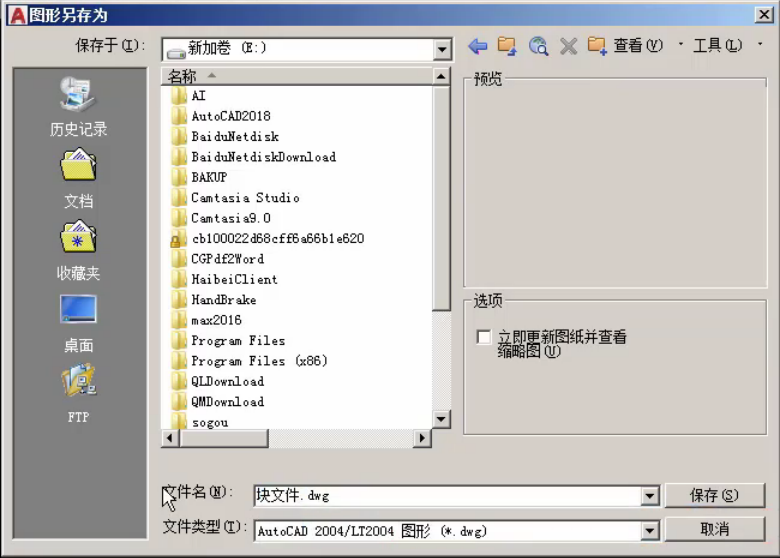Image resolution: width=780 pixels, height=558 pixels.
Task: Click the horizontal scrollbar left arrow
Action: point(170,438)
